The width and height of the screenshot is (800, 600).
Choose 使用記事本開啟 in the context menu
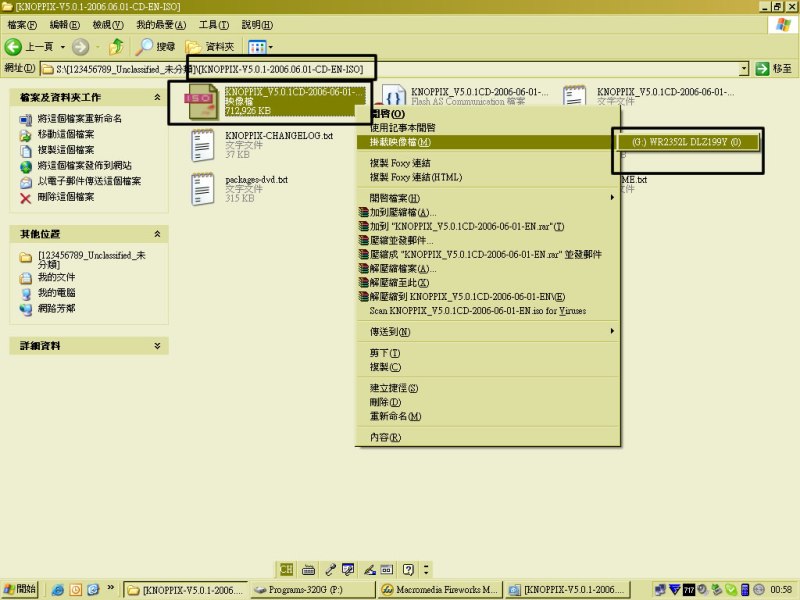[487, 128]
